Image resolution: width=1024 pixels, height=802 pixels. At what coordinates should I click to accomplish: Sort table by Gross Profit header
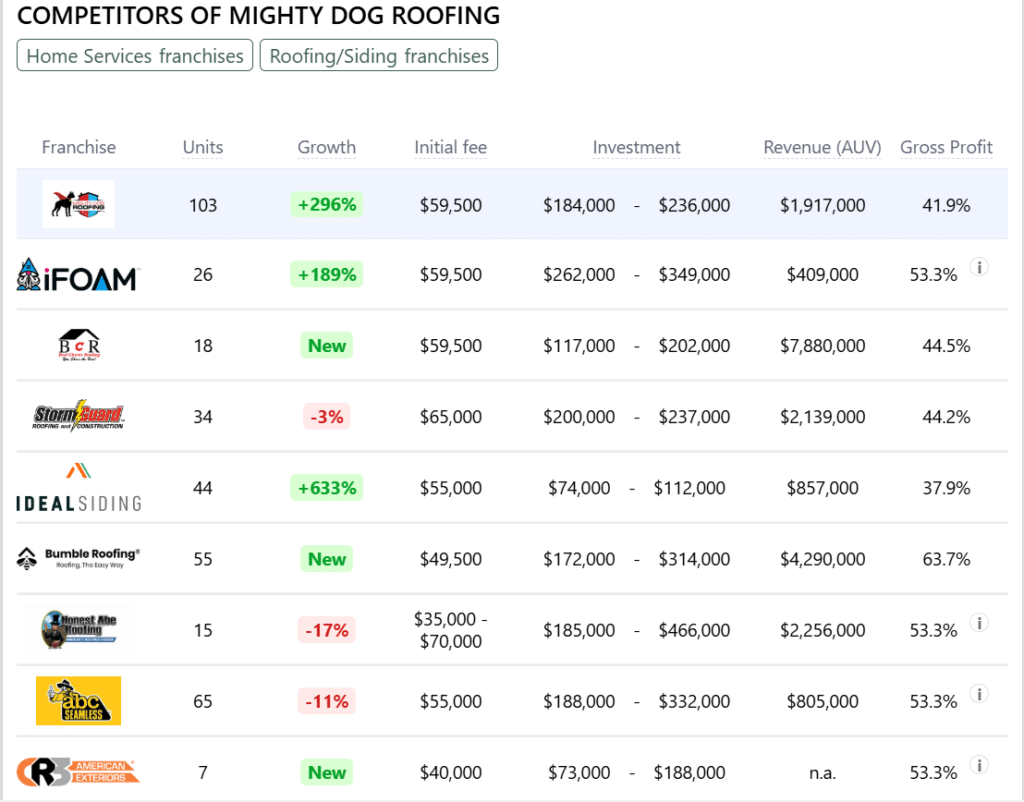tap(946, 148)
